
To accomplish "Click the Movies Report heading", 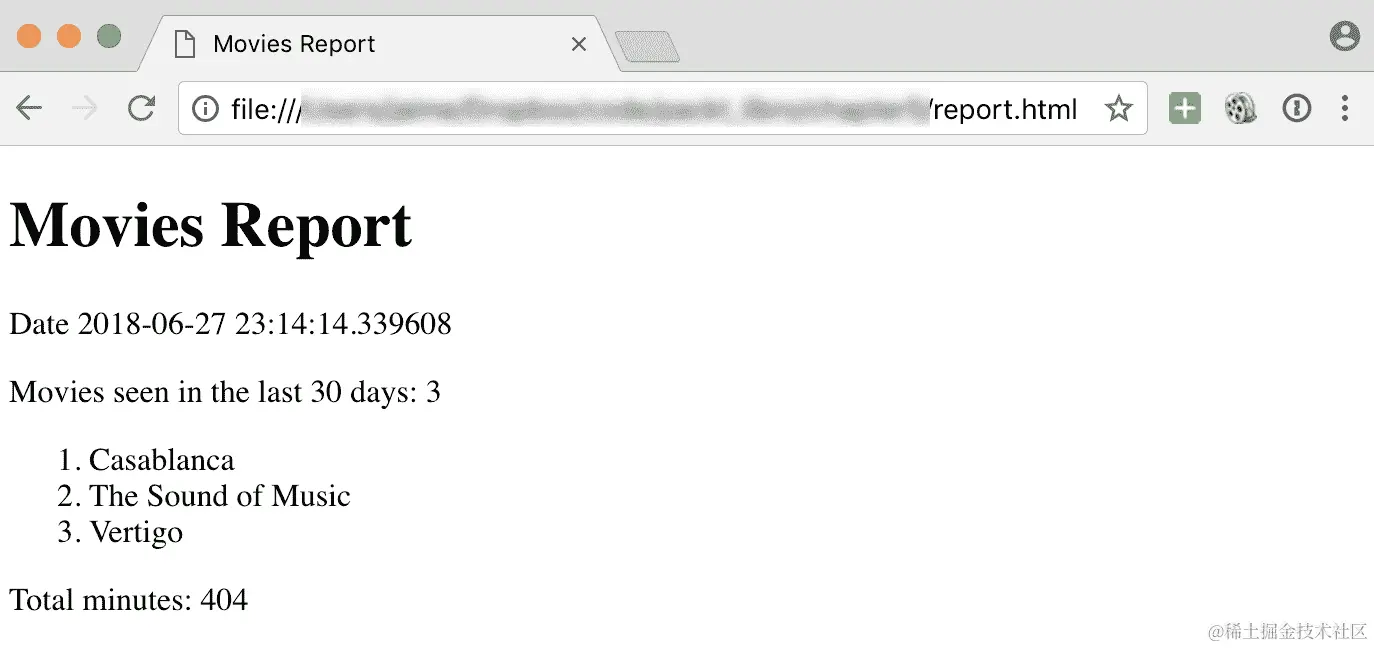I will point(210,224).
